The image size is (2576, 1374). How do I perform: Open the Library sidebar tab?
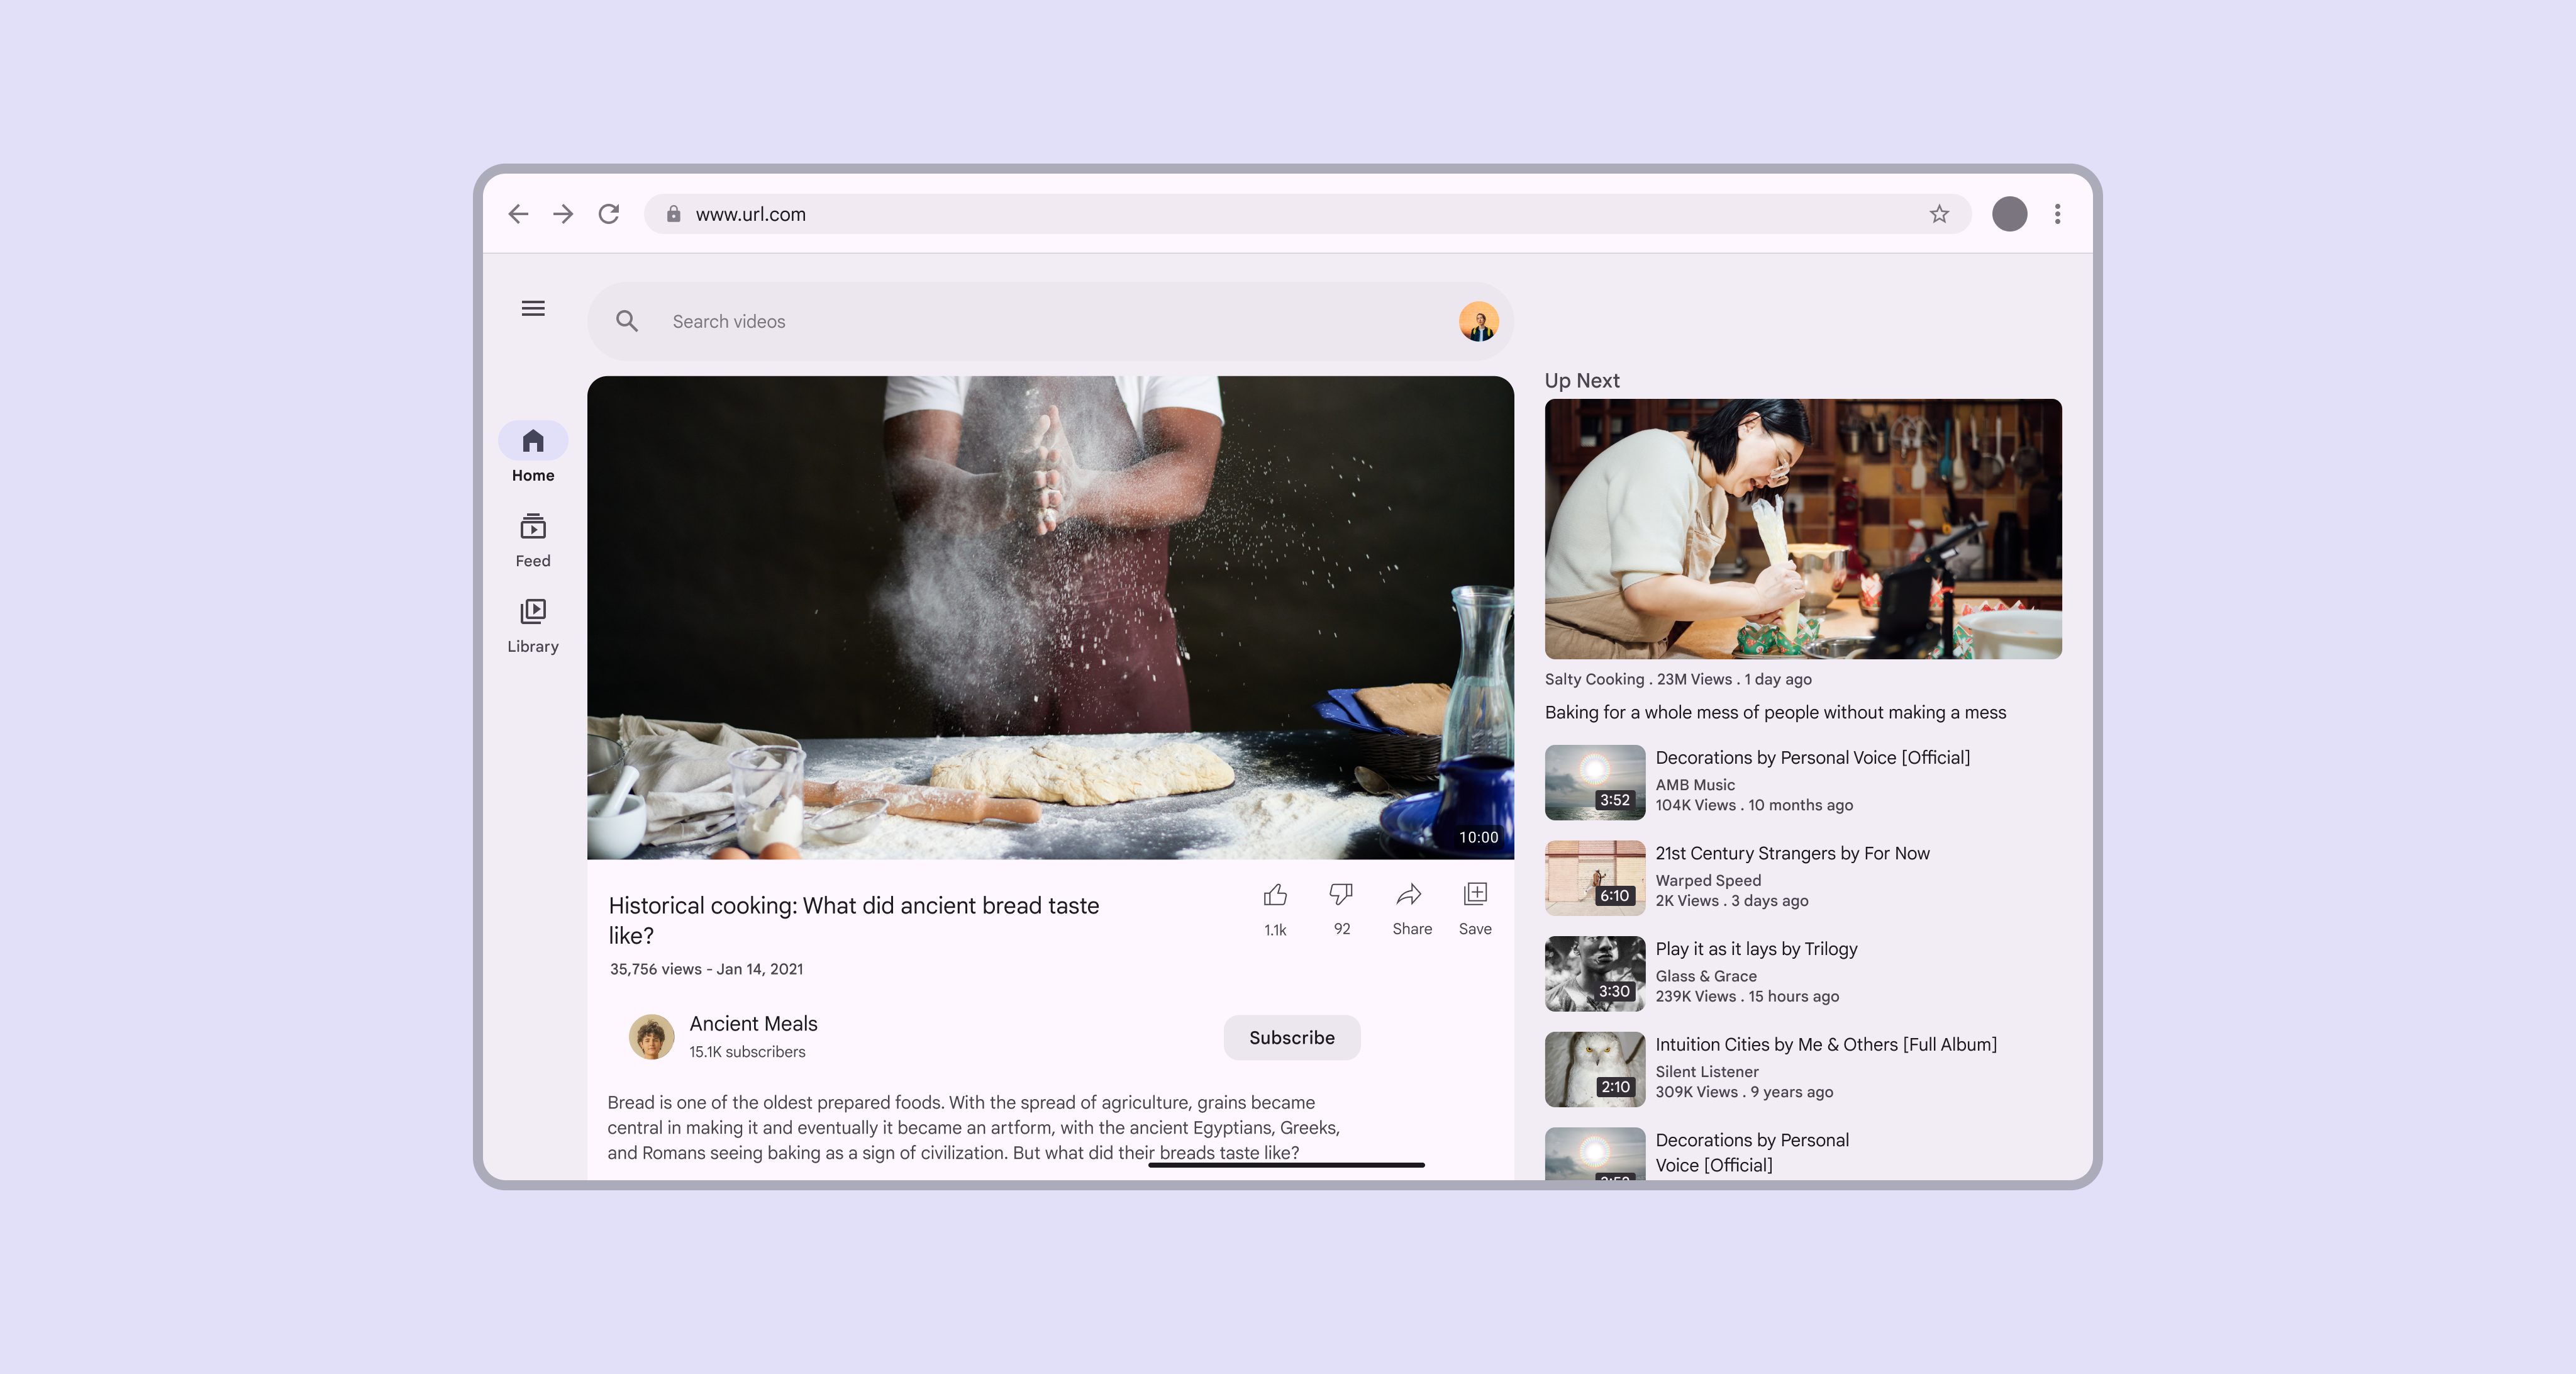[x=533, y=625]
